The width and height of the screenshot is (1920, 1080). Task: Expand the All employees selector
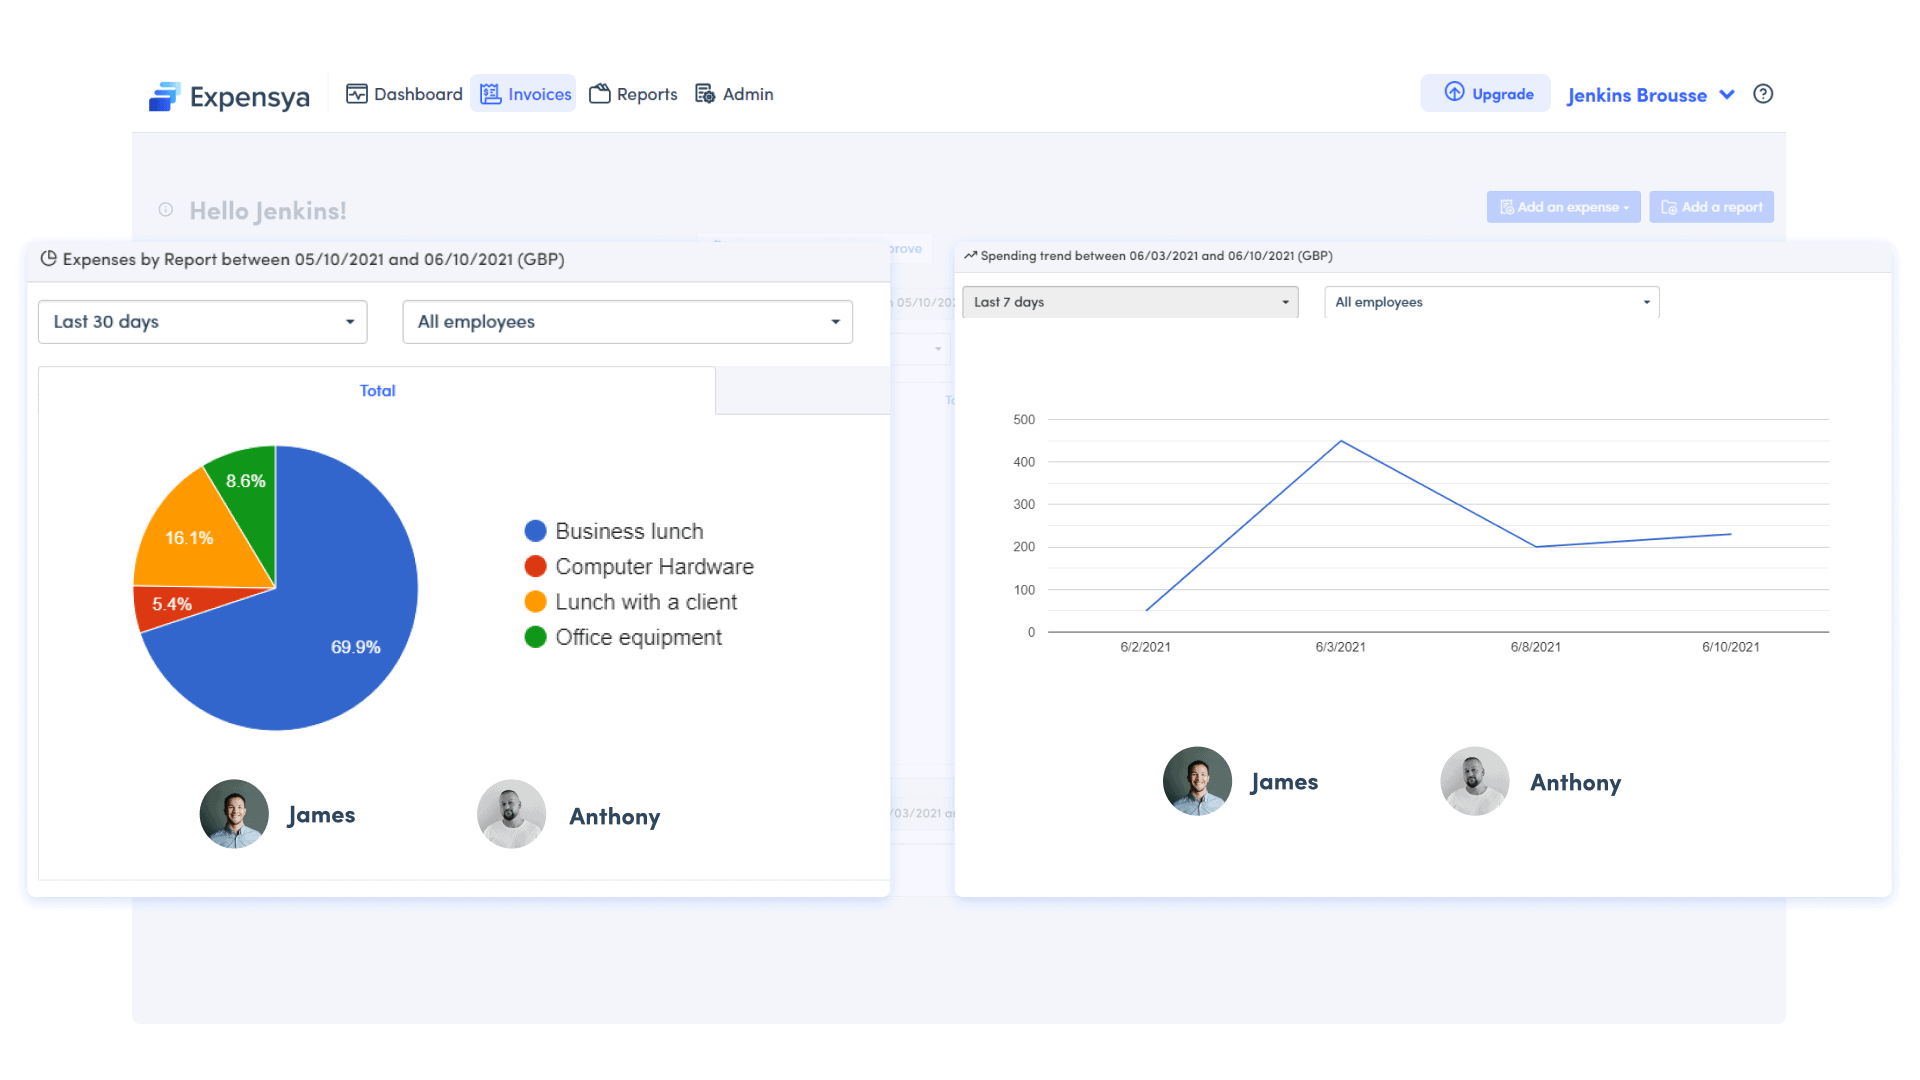627,321
